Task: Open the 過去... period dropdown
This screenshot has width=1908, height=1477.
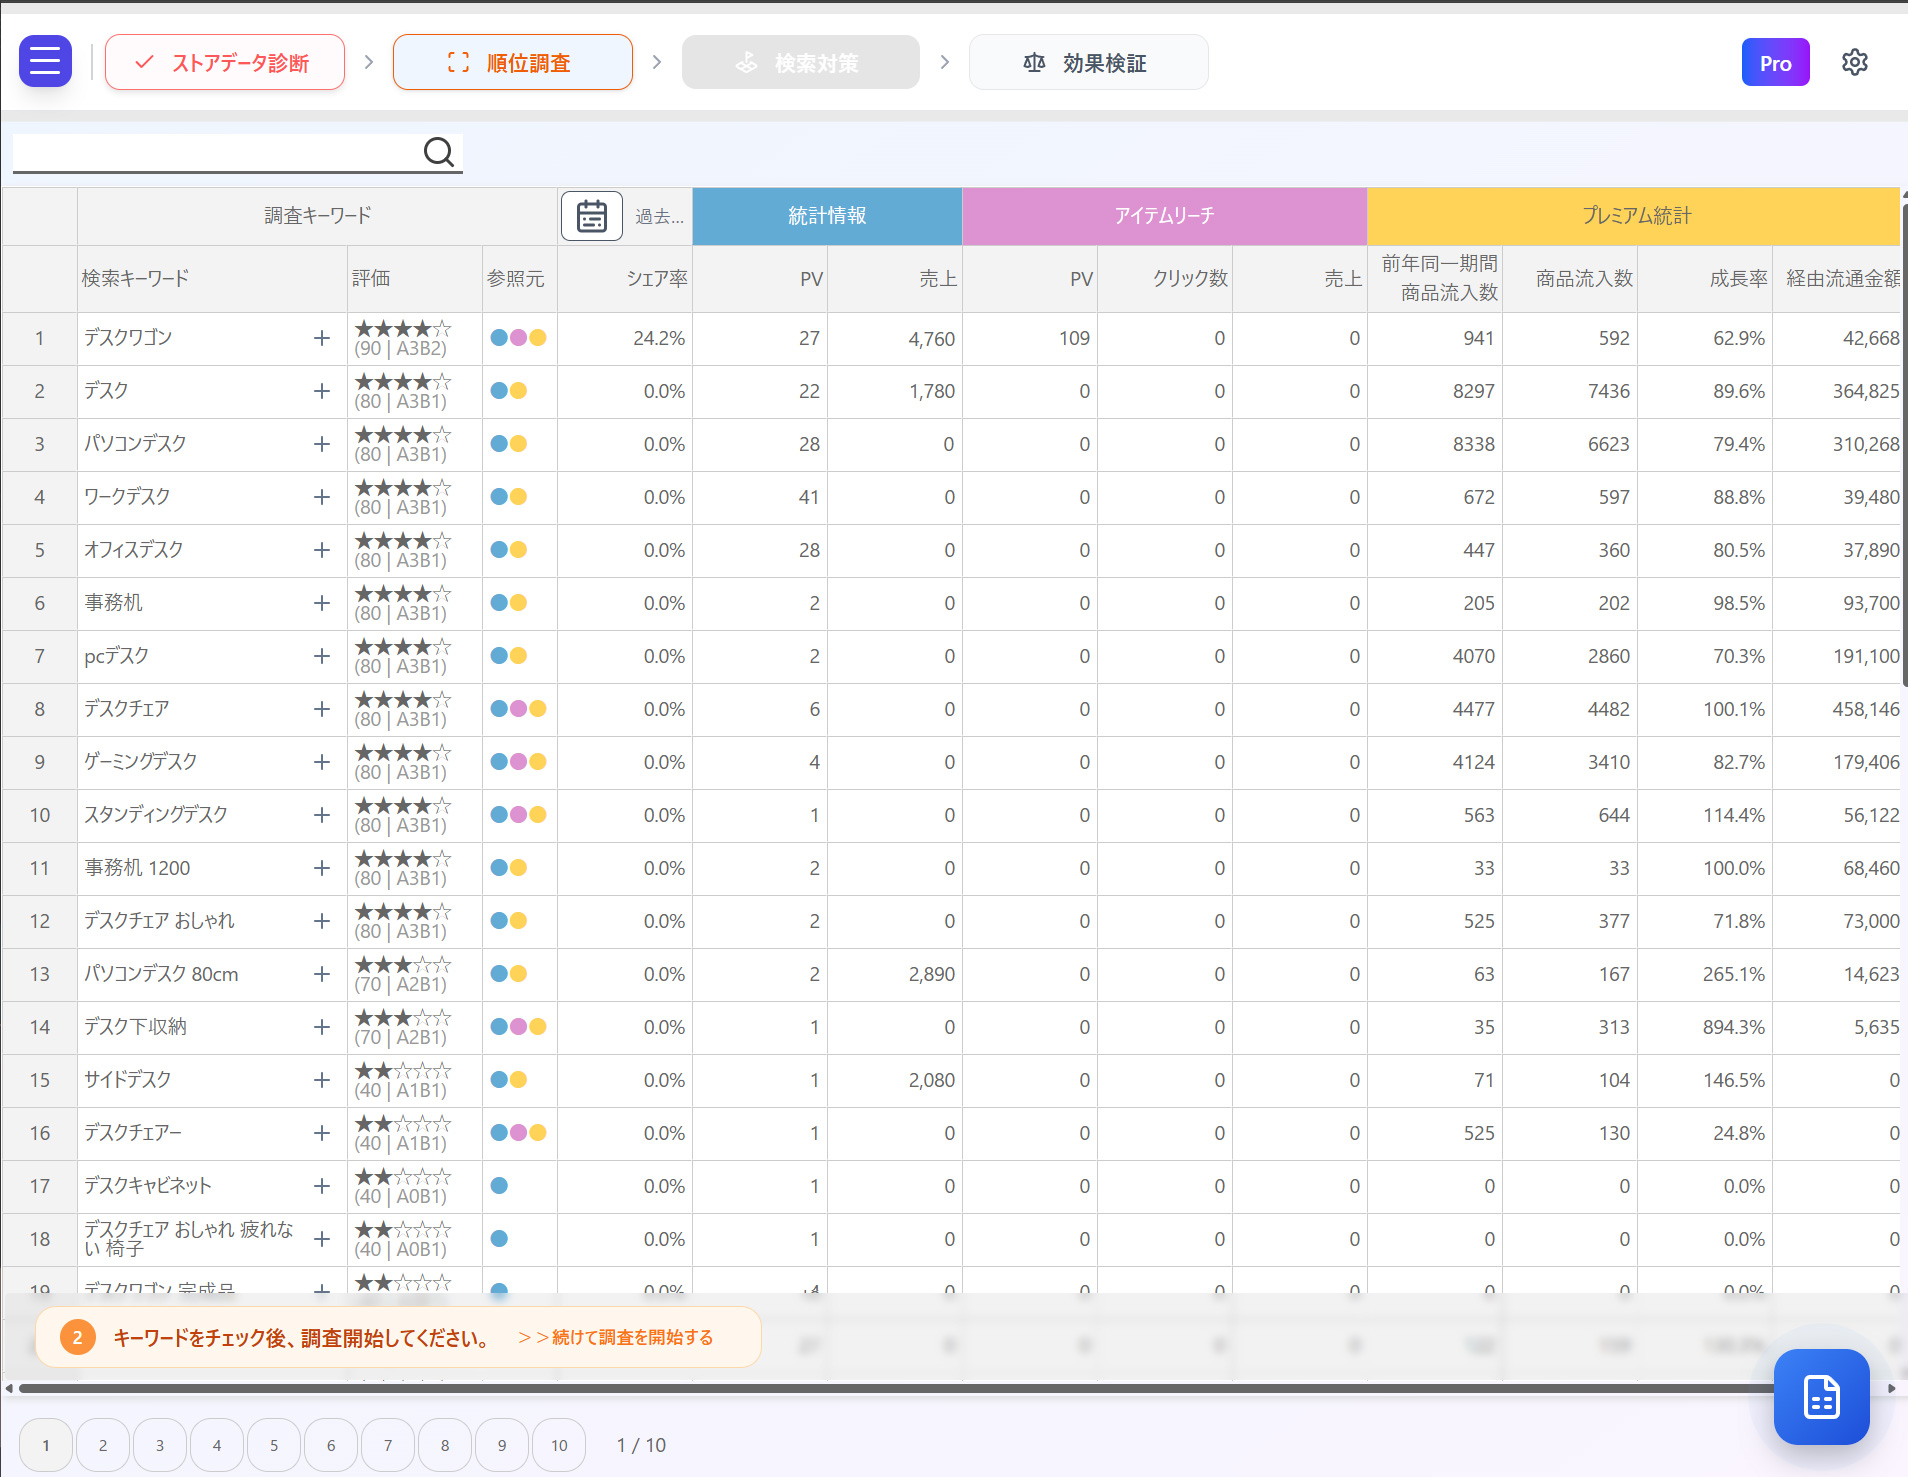Action: (659, 216)
